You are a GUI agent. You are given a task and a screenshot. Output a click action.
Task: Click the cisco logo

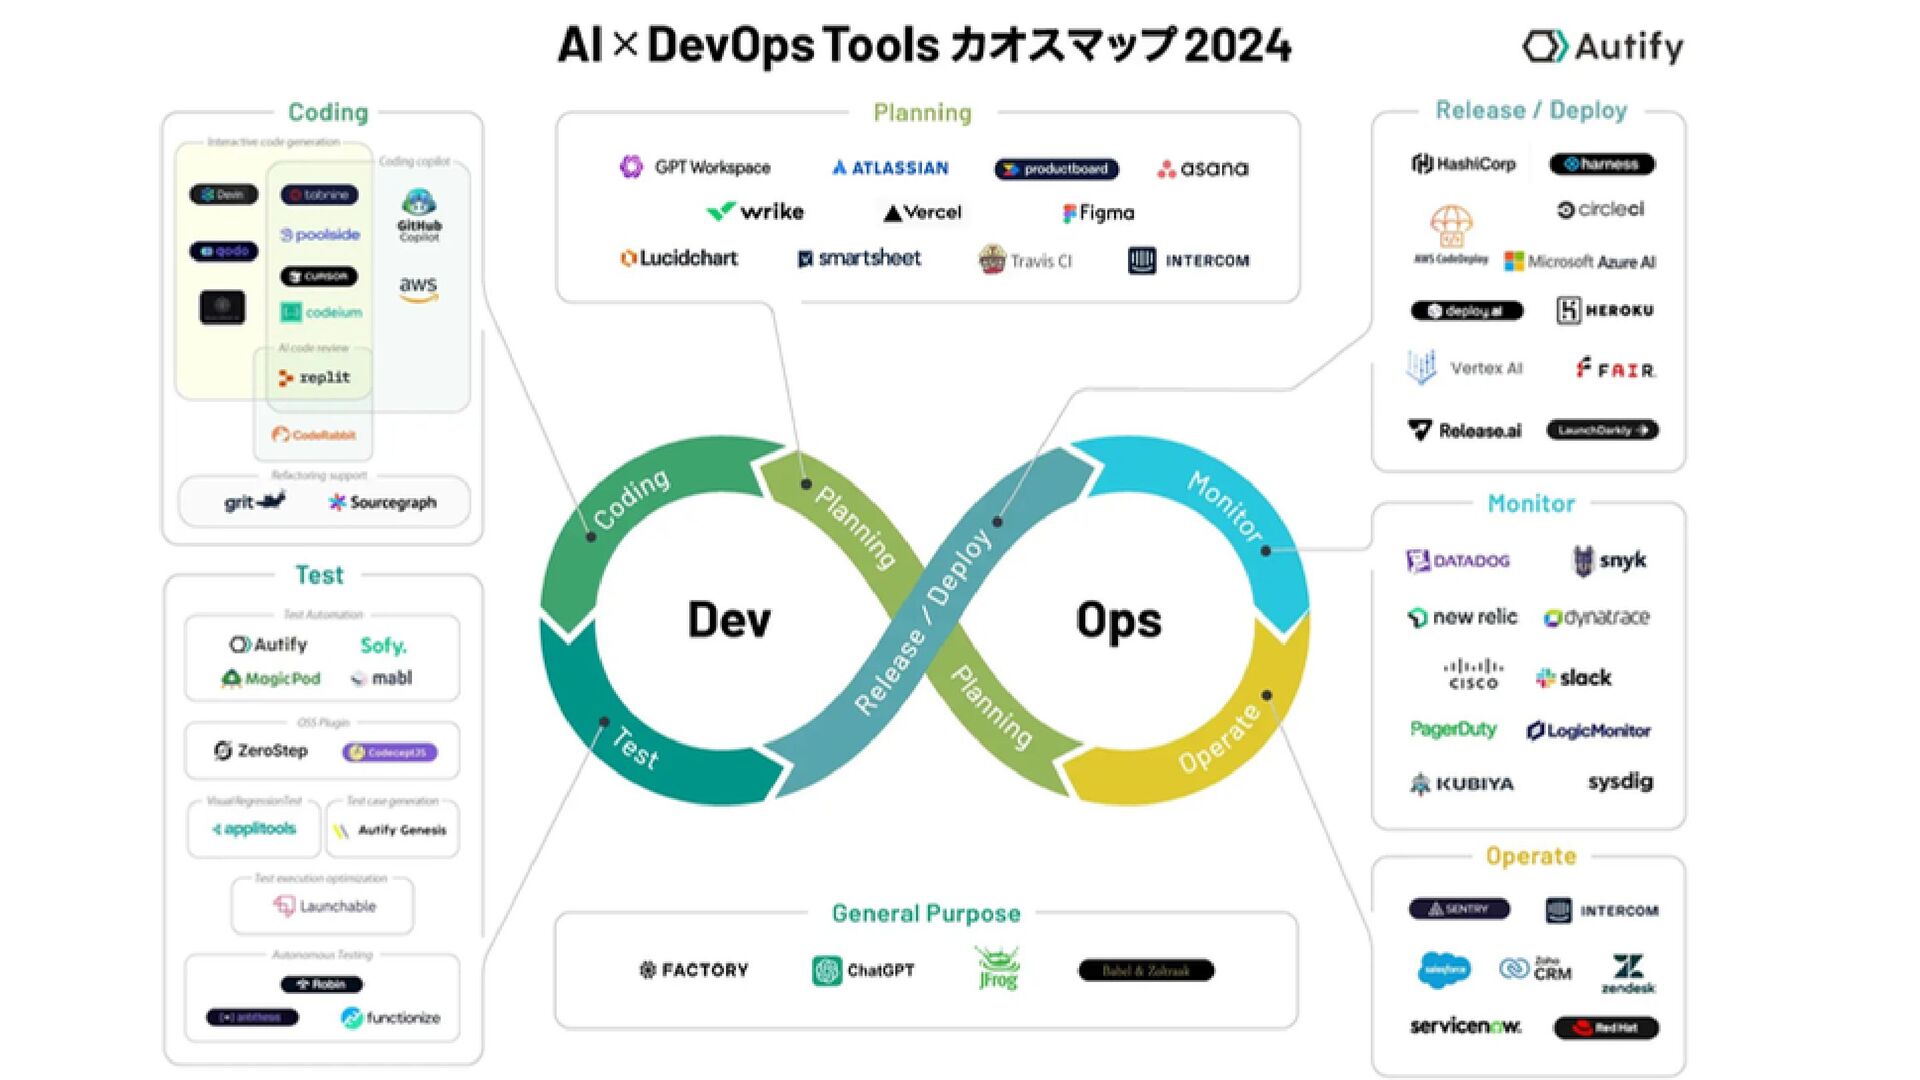(x=1473, y=674)
